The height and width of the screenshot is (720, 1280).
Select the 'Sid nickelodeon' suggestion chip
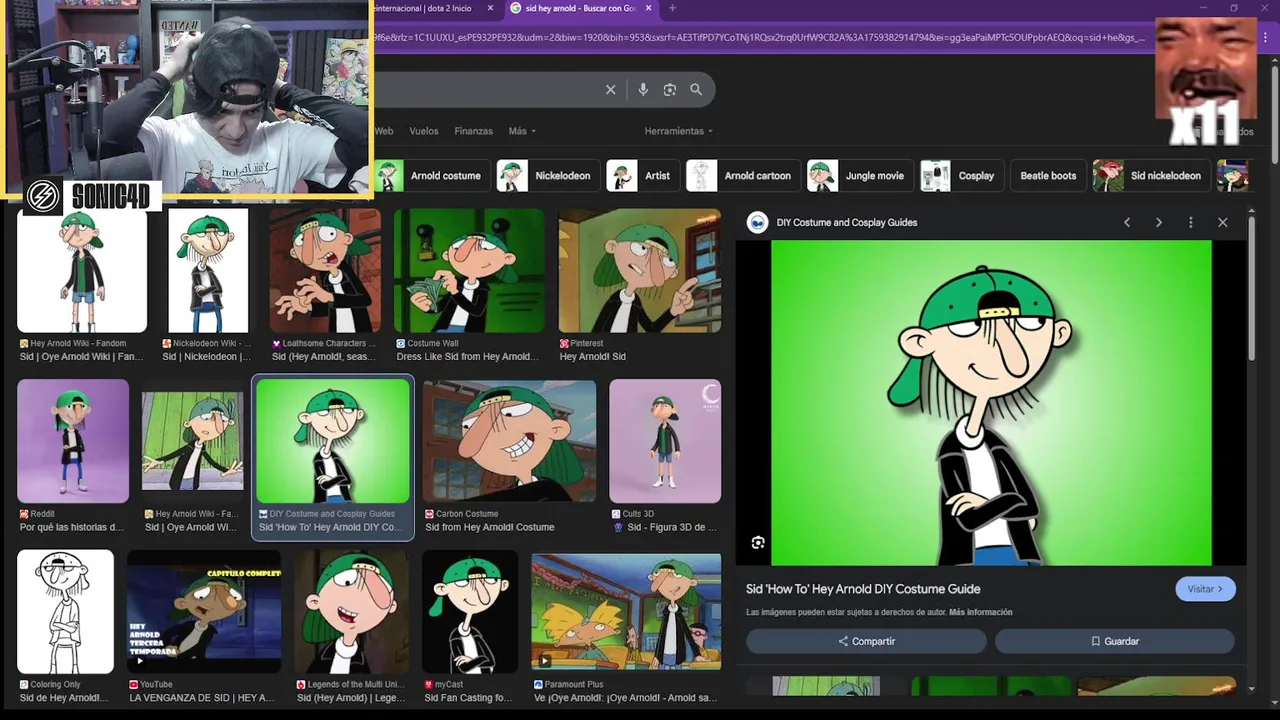1150,175
